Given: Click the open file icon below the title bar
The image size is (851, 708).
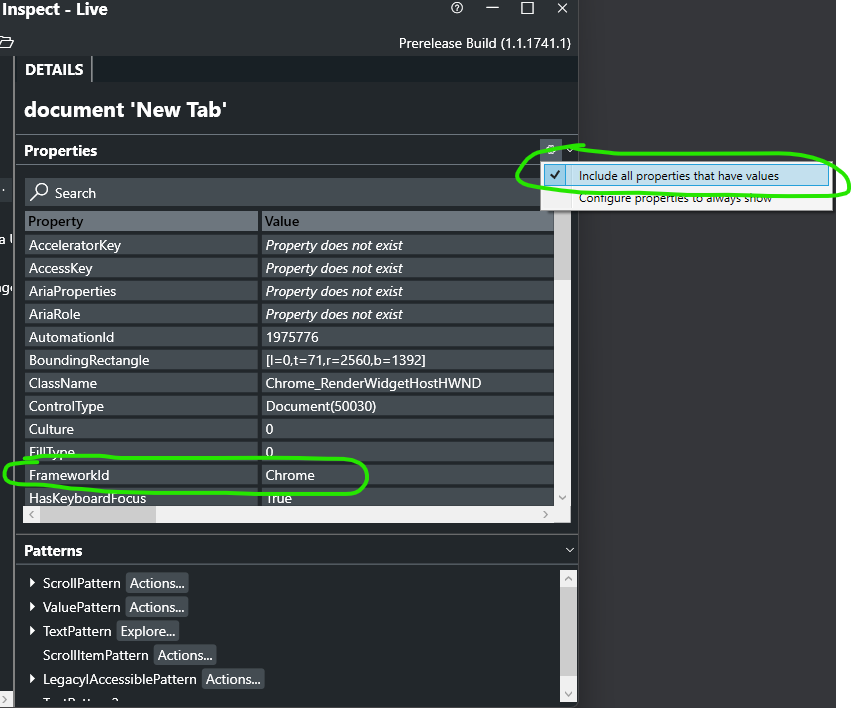Looking at the screenshot, I should pyautogui.click(x=8, y=40).
